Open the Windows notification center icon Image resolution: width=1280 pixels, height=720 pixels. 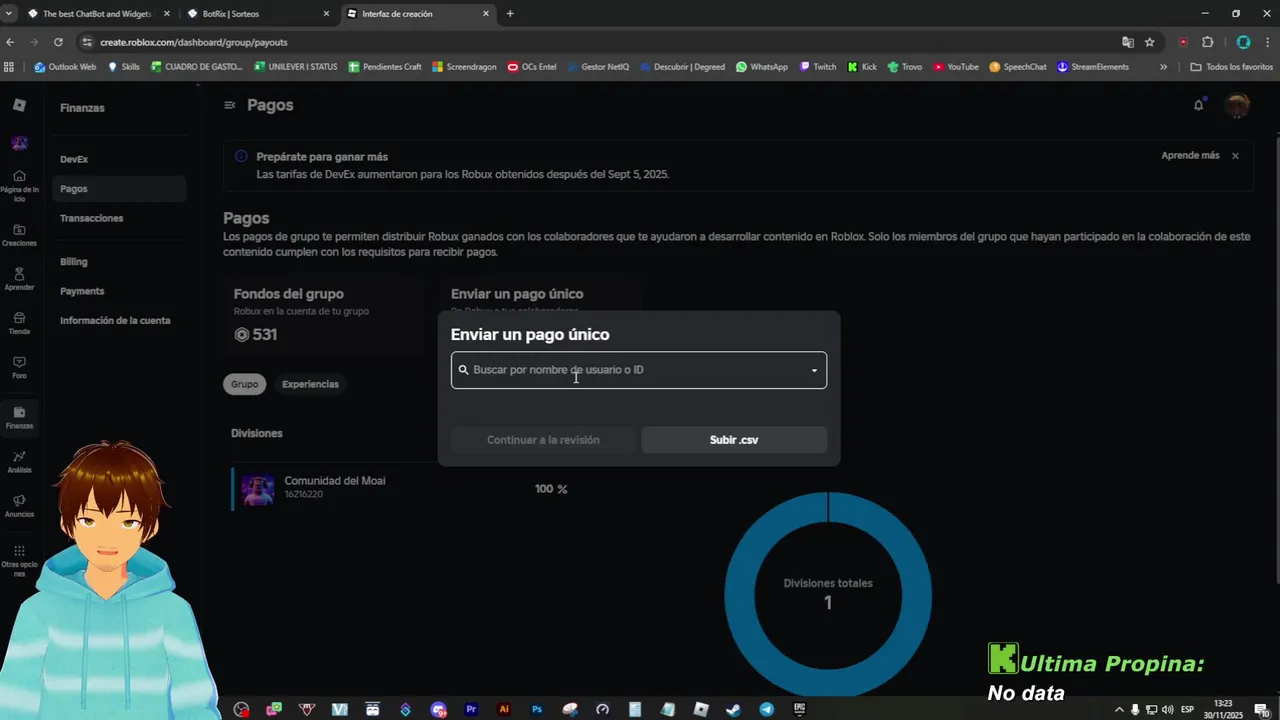(x=1262, y=709)
